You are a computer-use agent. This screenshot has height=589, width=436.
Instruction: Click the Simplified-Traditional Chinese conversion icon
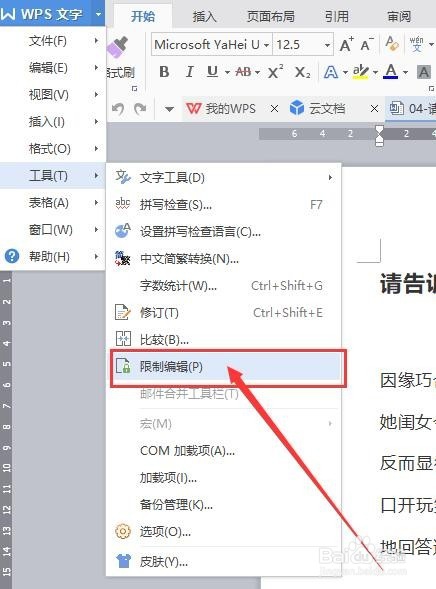122,258
